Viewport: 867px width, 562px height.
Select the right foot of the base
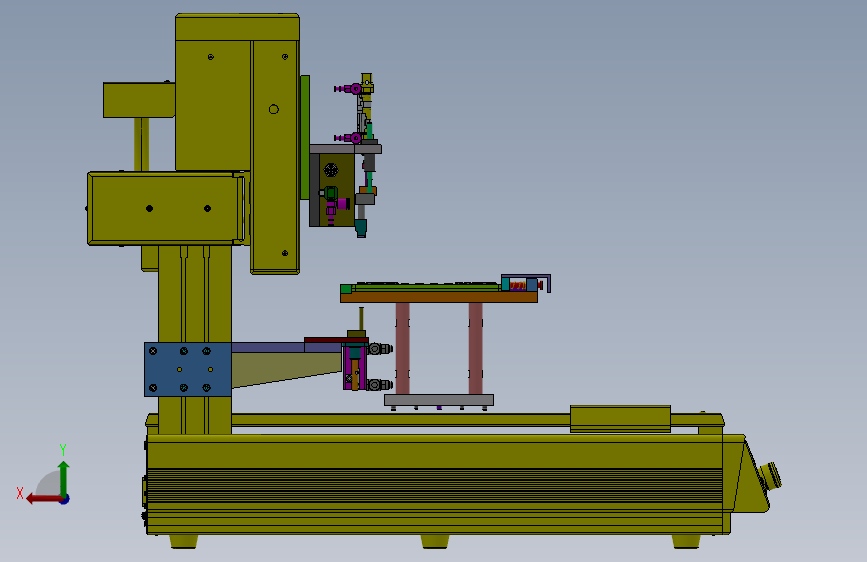(x=686, y=541)
